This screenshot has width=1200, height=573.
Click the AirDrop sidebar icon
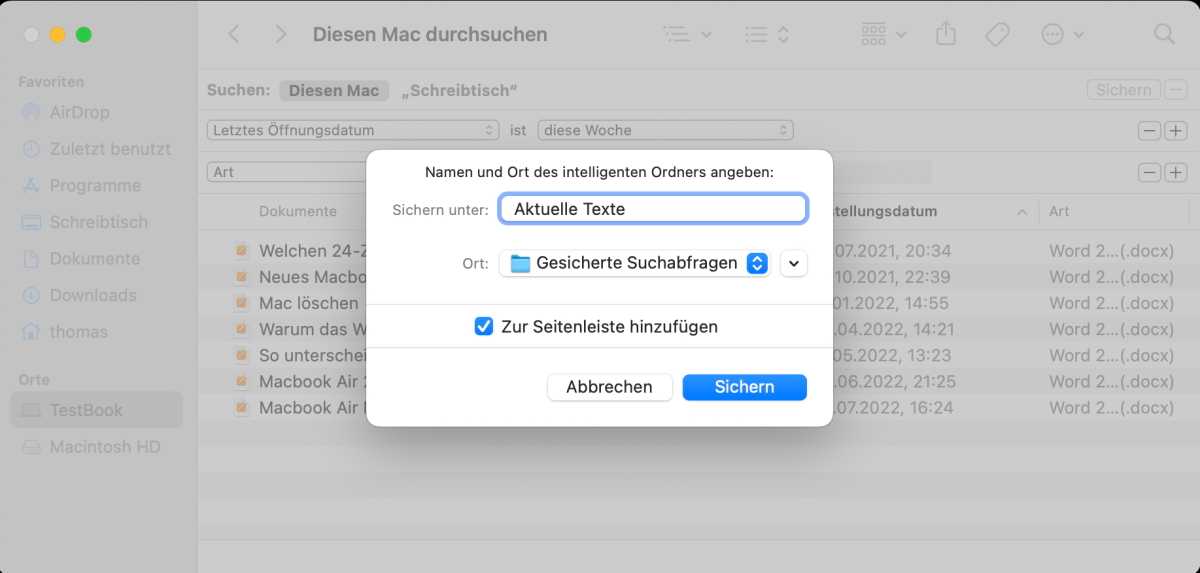coord(32,112)
